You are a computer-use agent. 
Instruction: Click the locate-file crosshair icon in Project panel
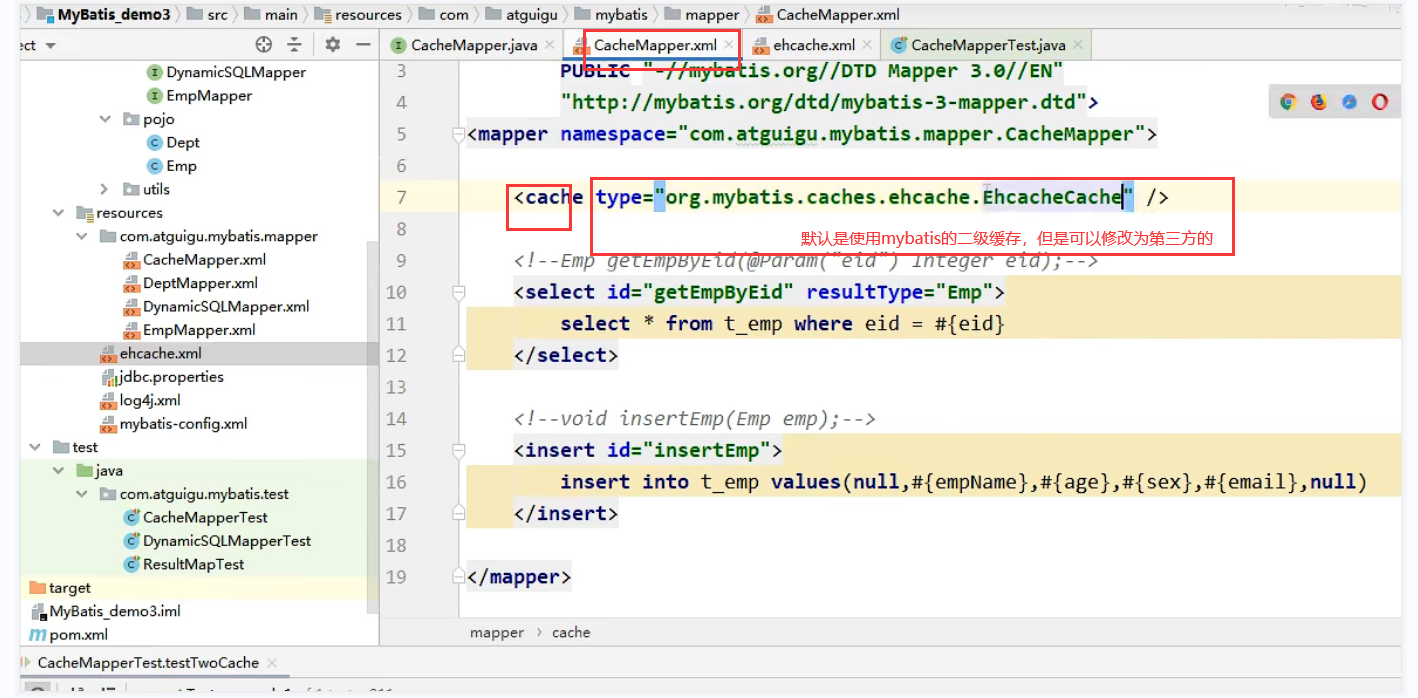click(264, 45)
